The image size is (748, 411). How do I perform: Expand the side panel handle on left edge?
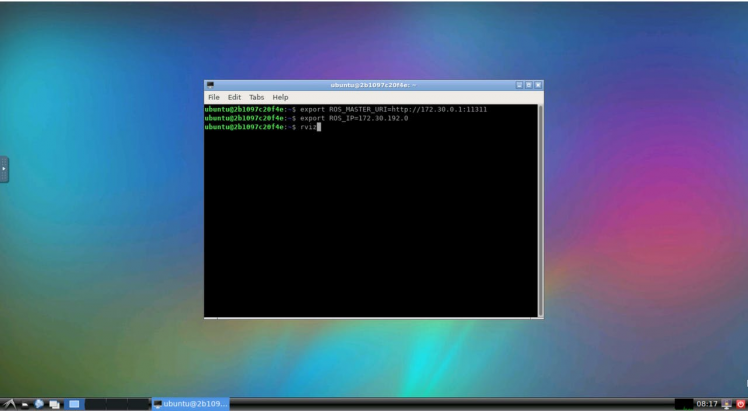click(4, 169)
